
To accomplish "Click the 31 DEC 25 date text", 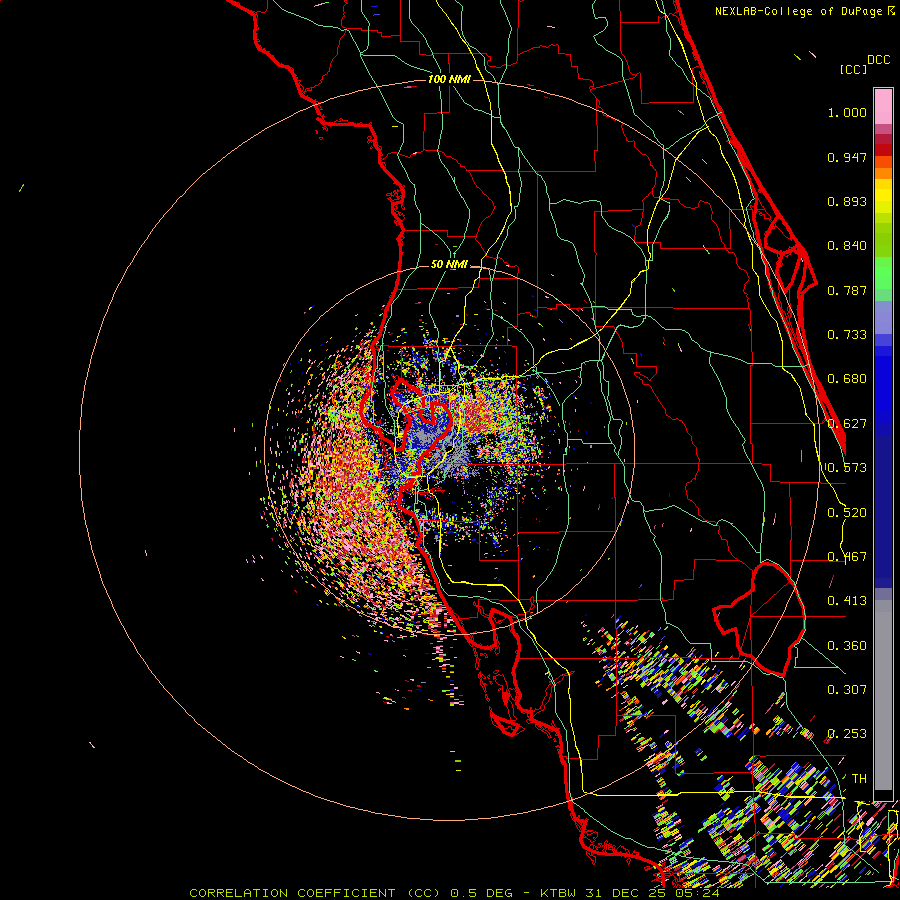I will coord(627,893).
